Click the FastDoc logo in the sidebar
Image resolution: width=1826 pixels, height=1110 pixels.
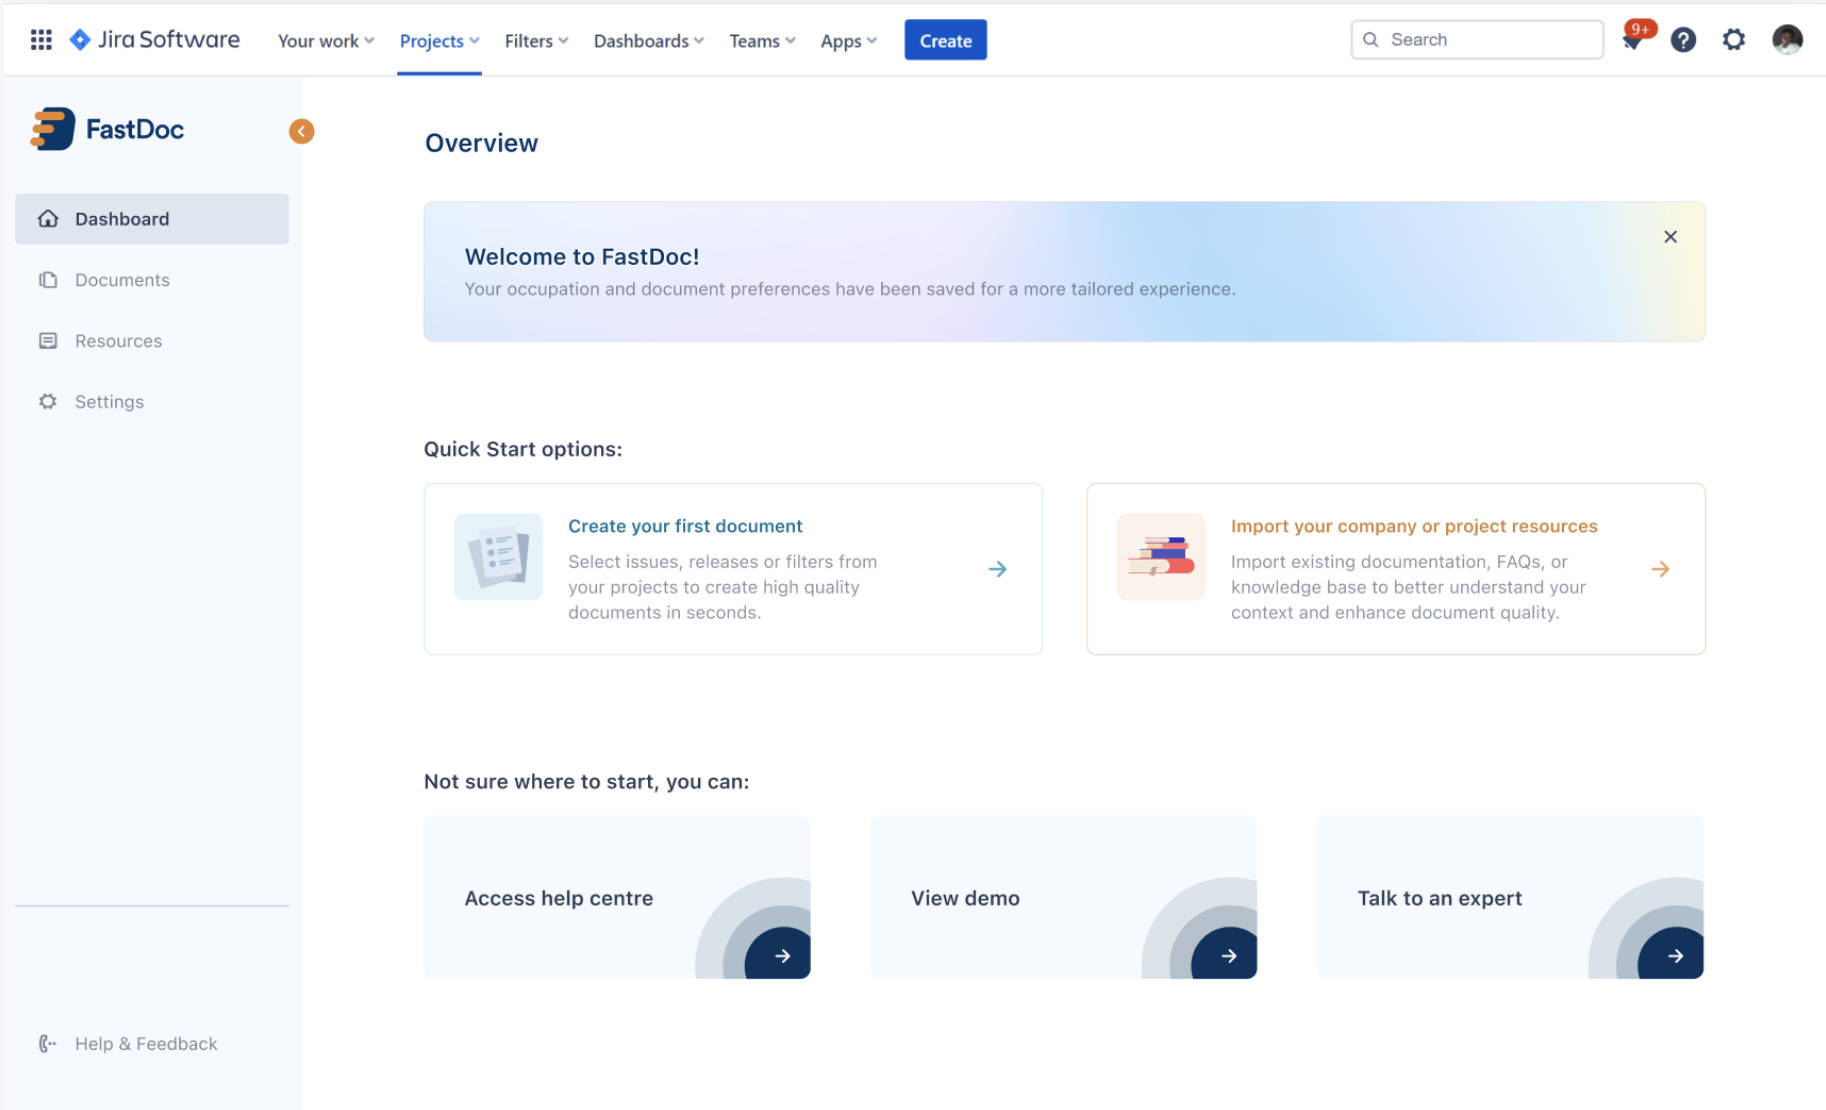pos(108,129)
